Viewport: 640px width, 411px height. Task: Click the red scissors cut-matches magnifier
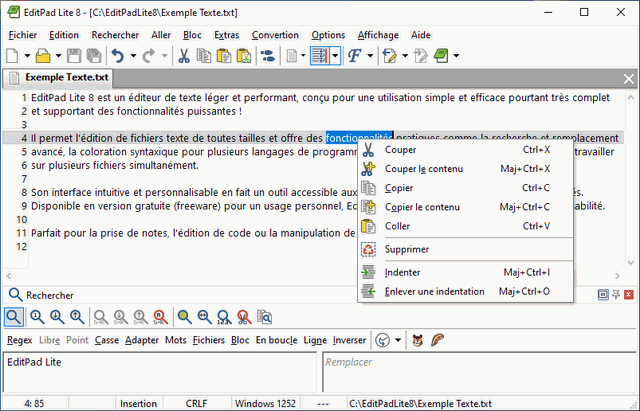click(244, 317)
